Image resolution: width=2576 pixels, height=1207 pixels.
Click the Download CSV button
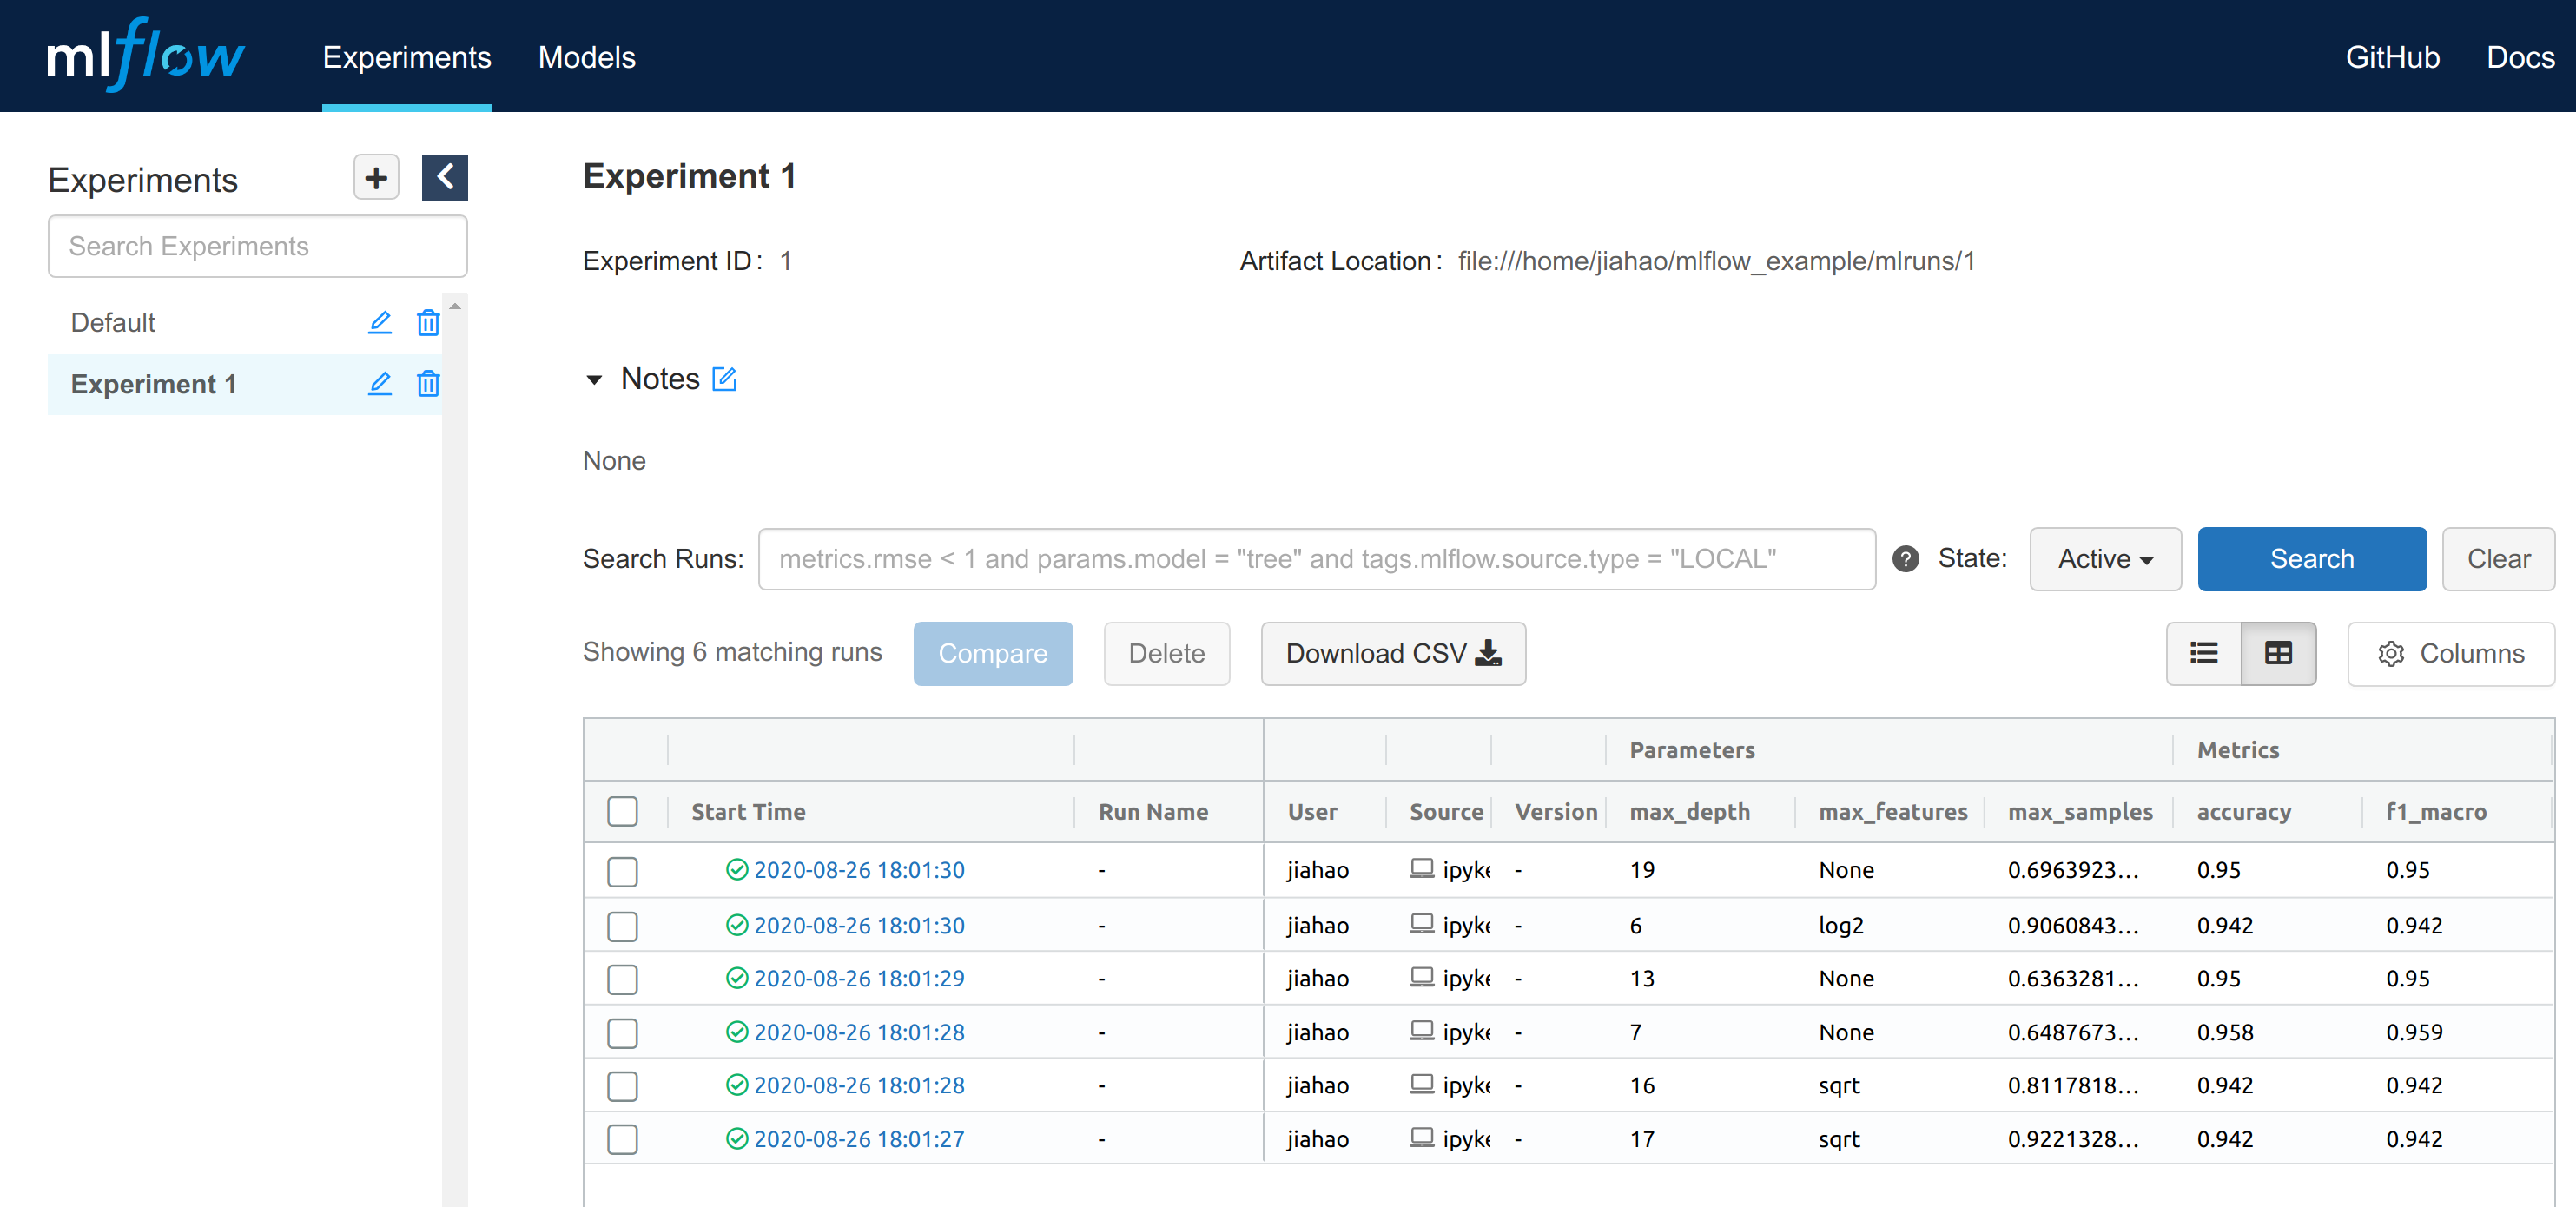[1392, 653]
